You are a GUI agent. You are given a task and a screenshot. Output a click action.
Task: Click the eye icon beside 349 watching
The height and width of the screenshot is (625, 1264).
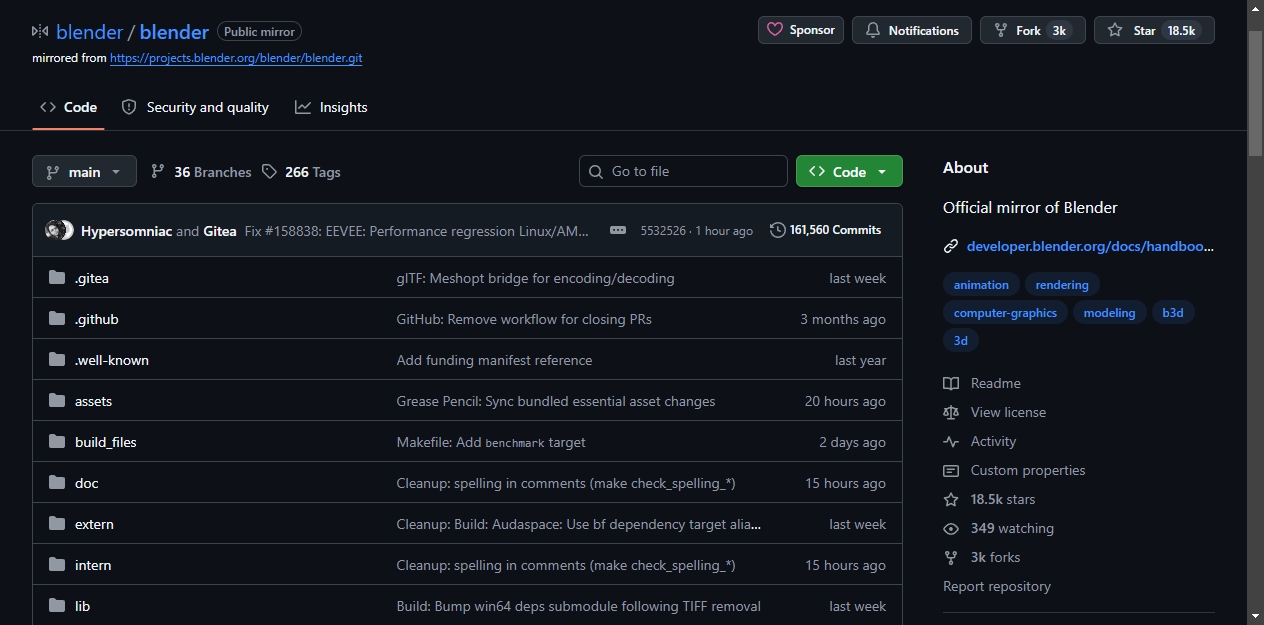tap(951, 528)
